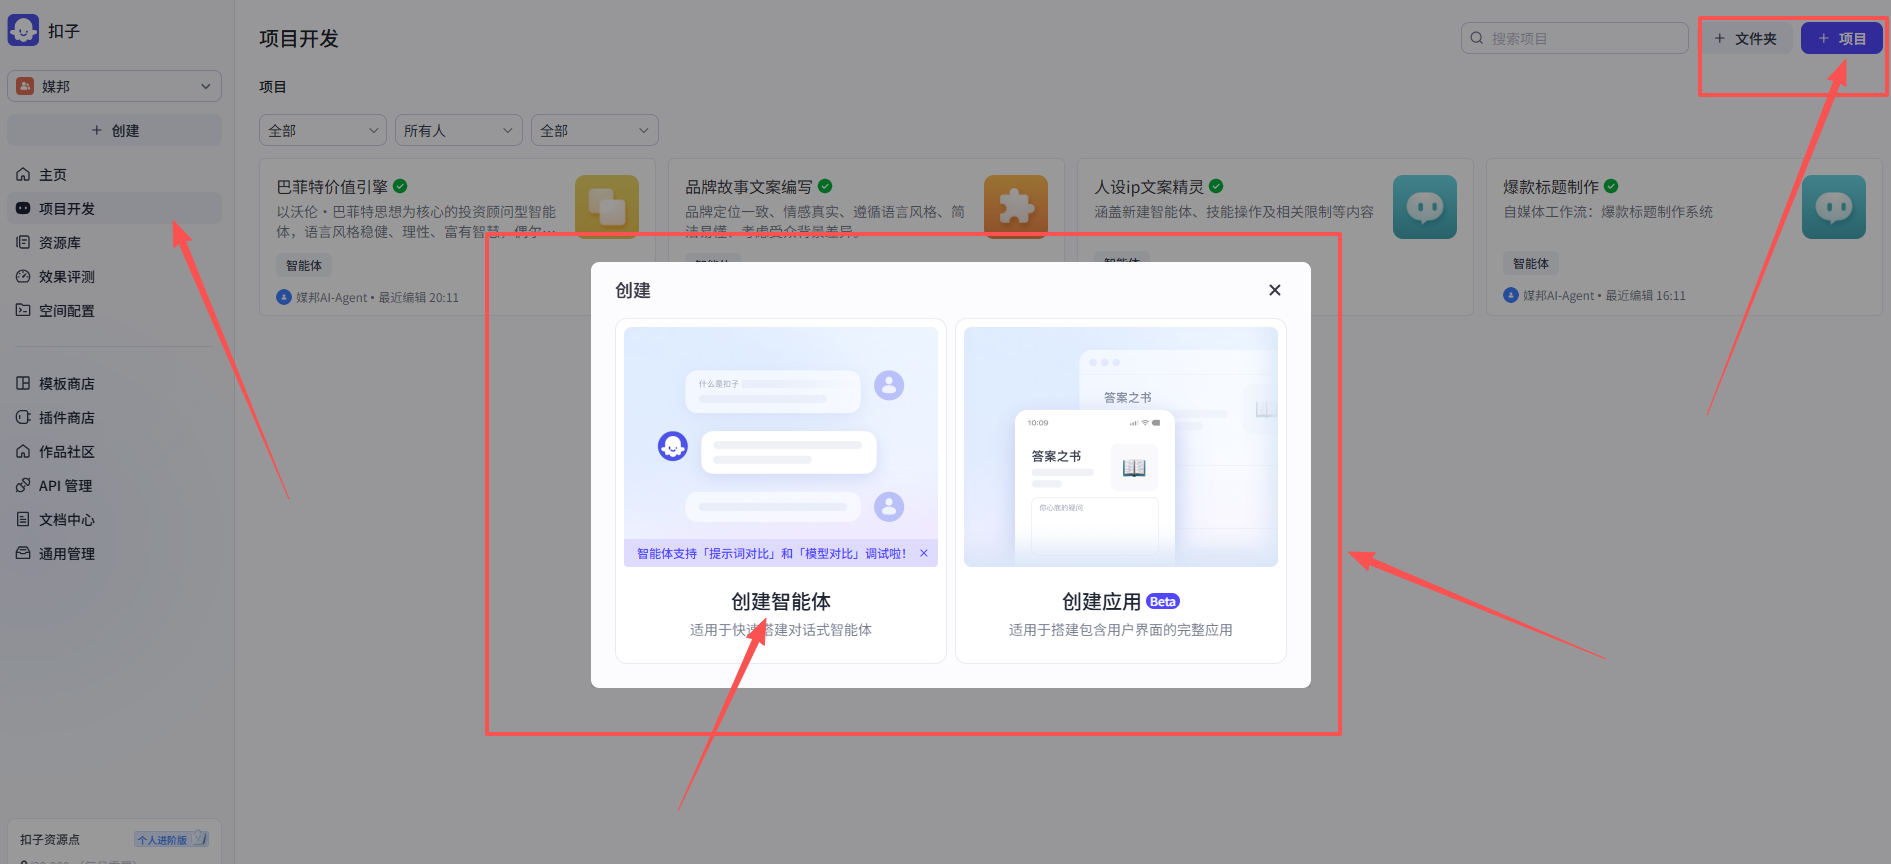Open the 所有人 owner filter dropdown

pyautogui.click(x=458, y=130)
